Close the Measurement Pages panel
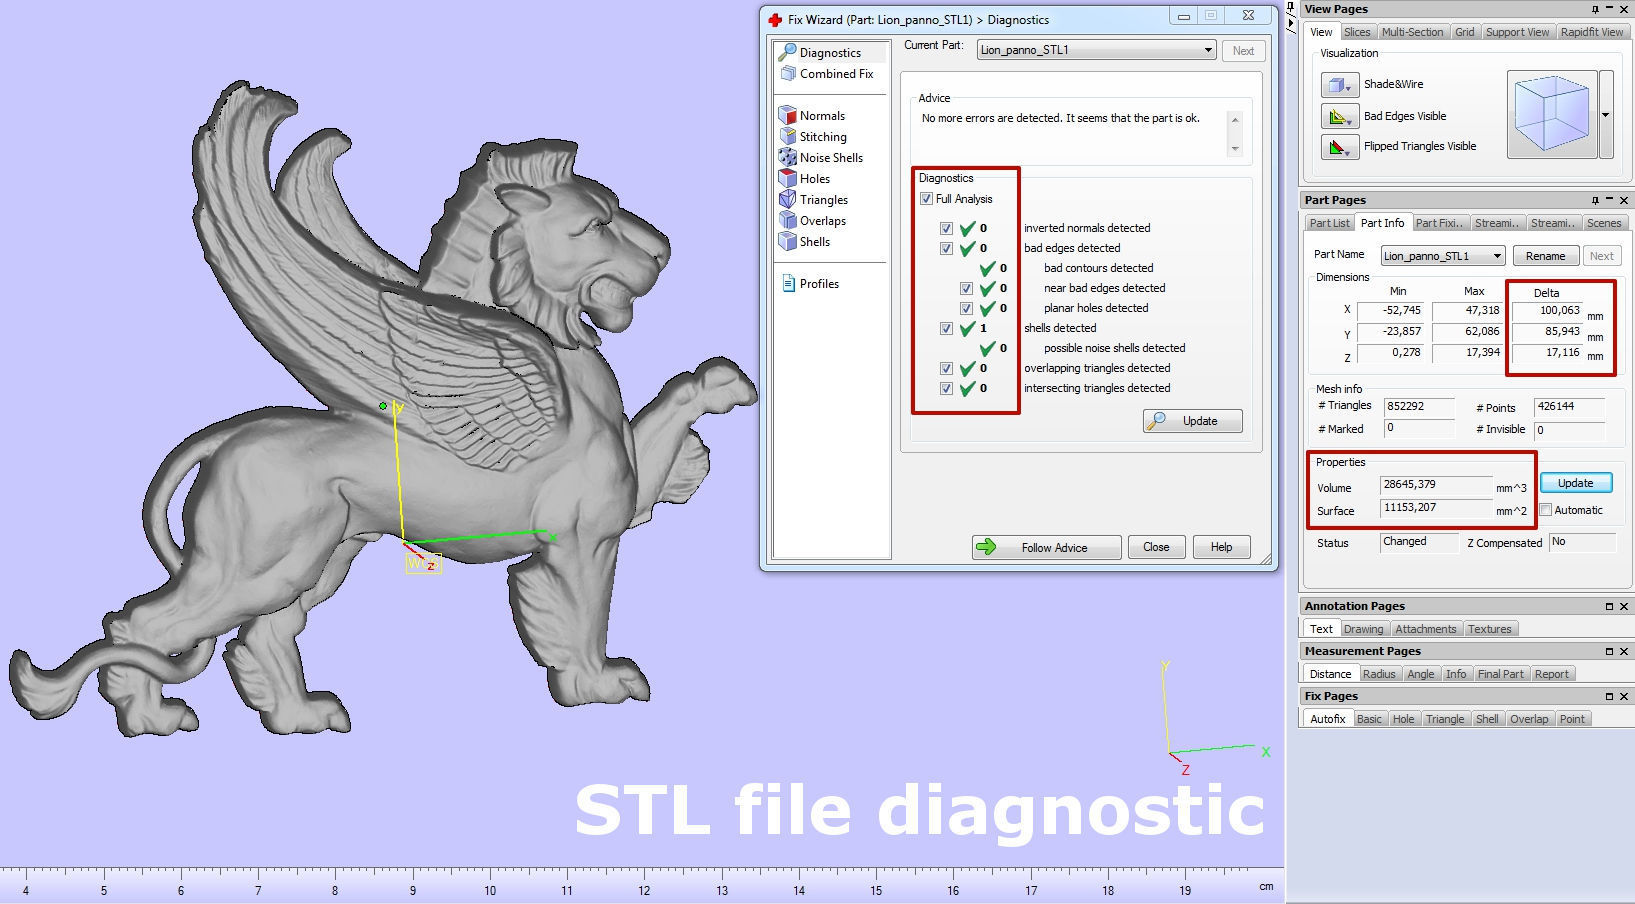 pos(1623,651)
